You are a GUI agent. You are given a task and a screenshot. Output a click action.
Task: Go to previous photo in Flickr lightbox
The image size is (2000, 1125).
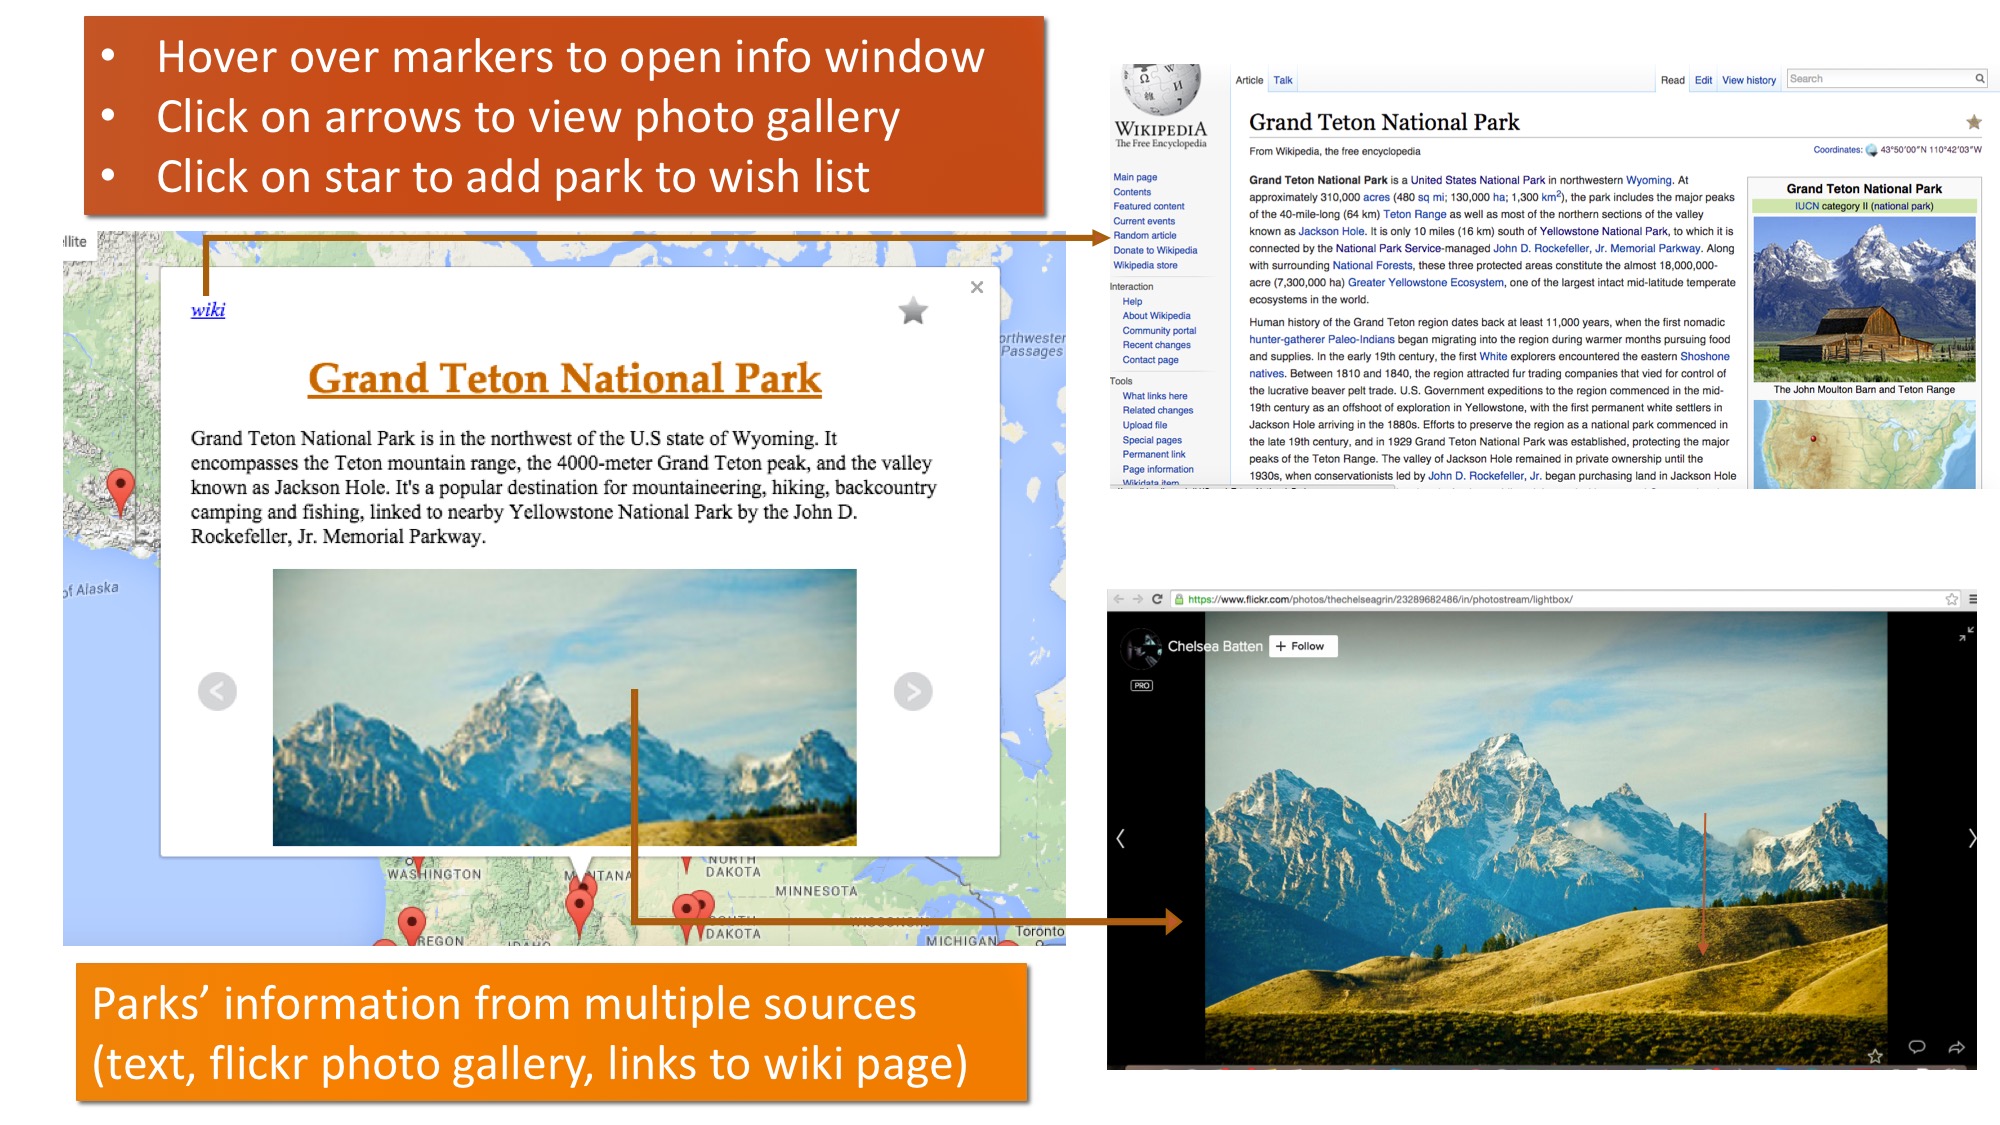(x=1121, y=838)
